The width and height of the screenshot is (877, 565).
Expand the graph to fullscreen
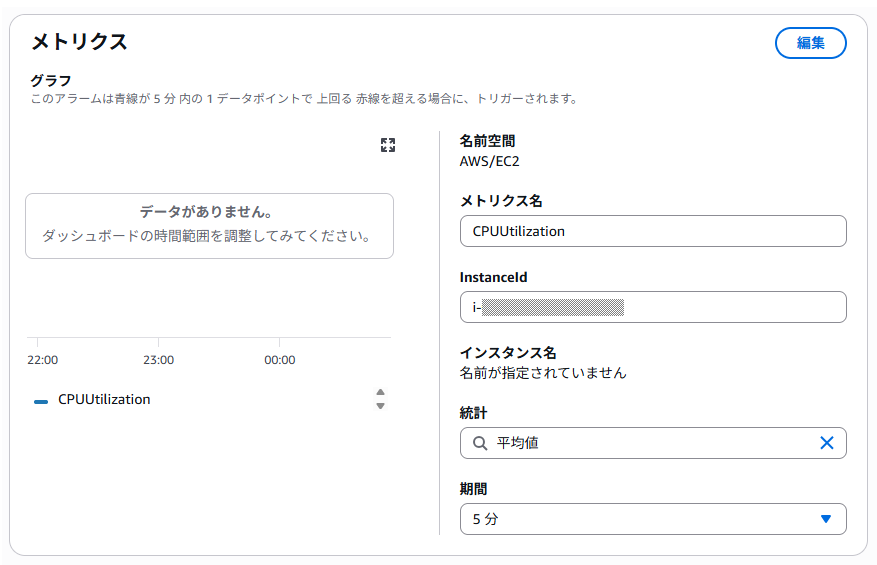point(388,145)
